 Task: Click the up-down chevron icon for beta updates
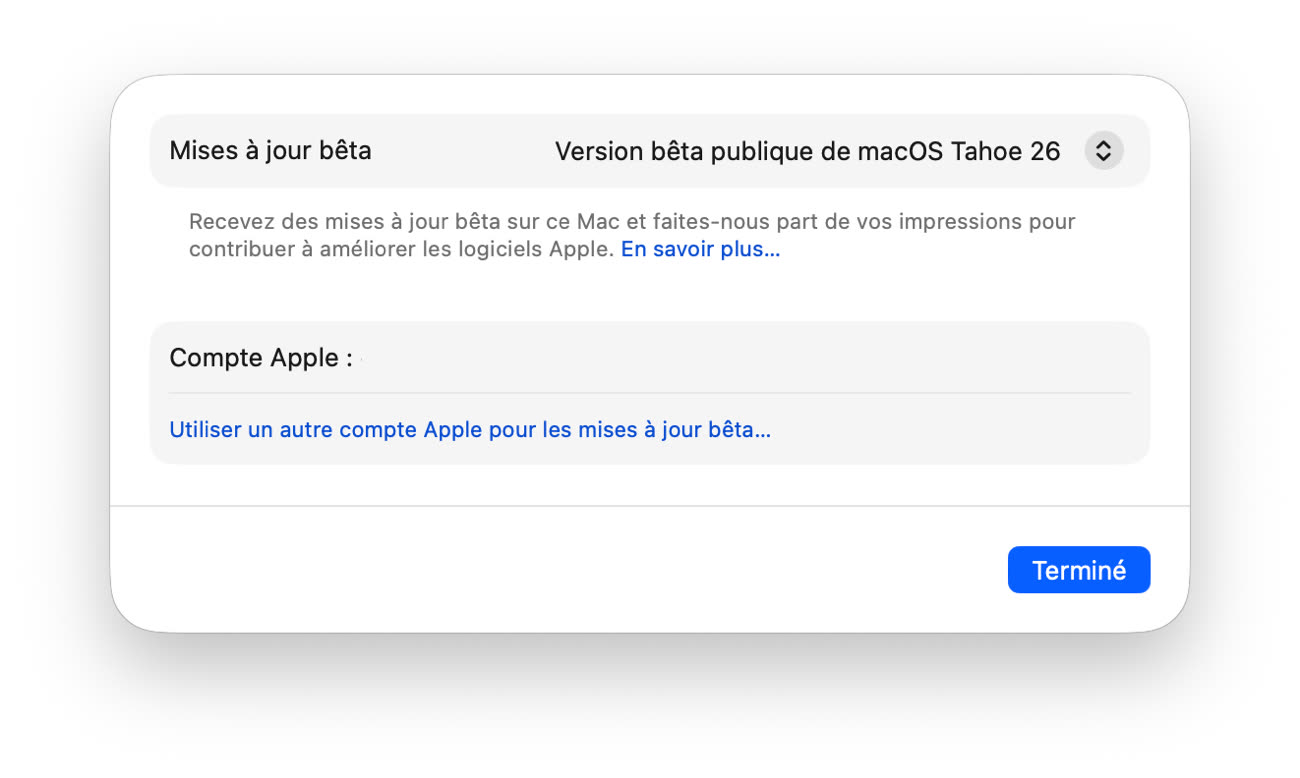click(x=1104, y=151)
